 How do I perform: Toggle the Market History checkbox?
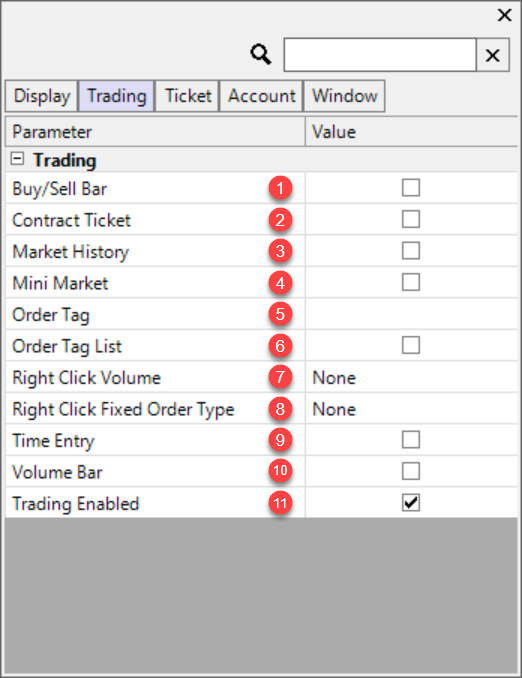coord(410,251)
